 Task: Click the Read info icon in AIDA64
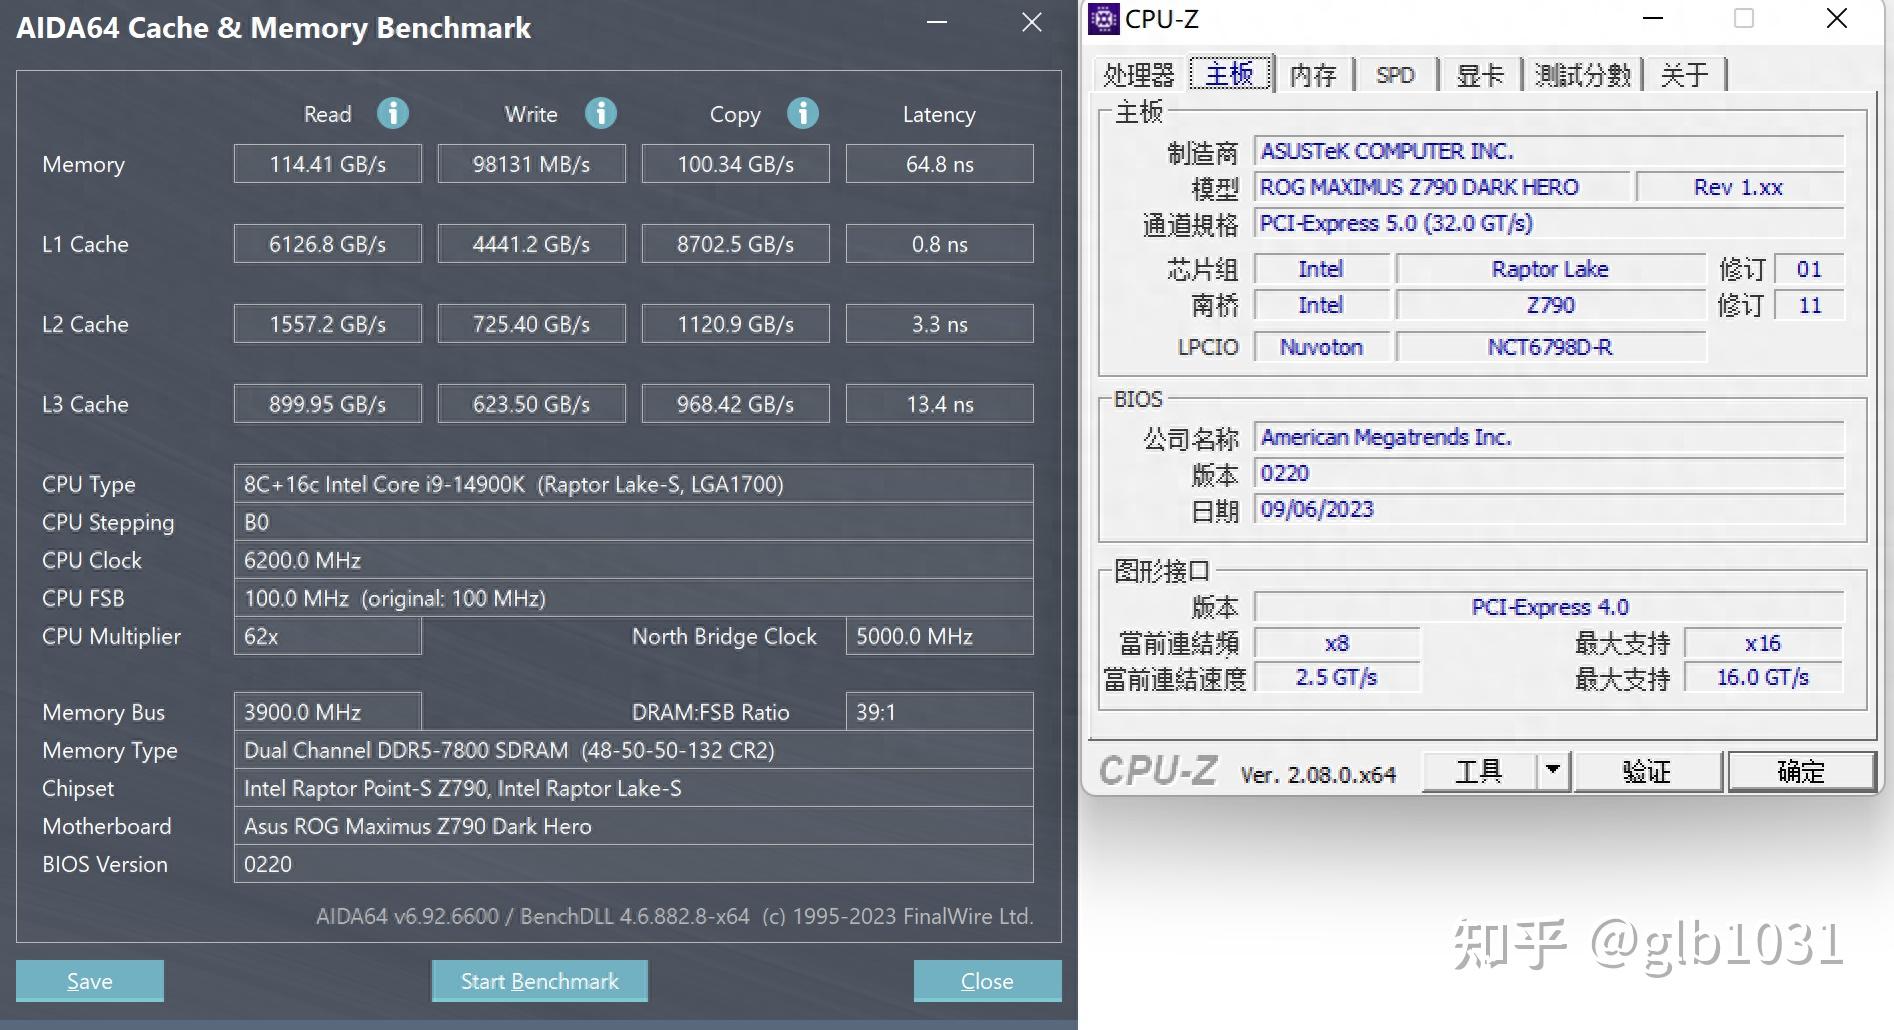point(393,113)
